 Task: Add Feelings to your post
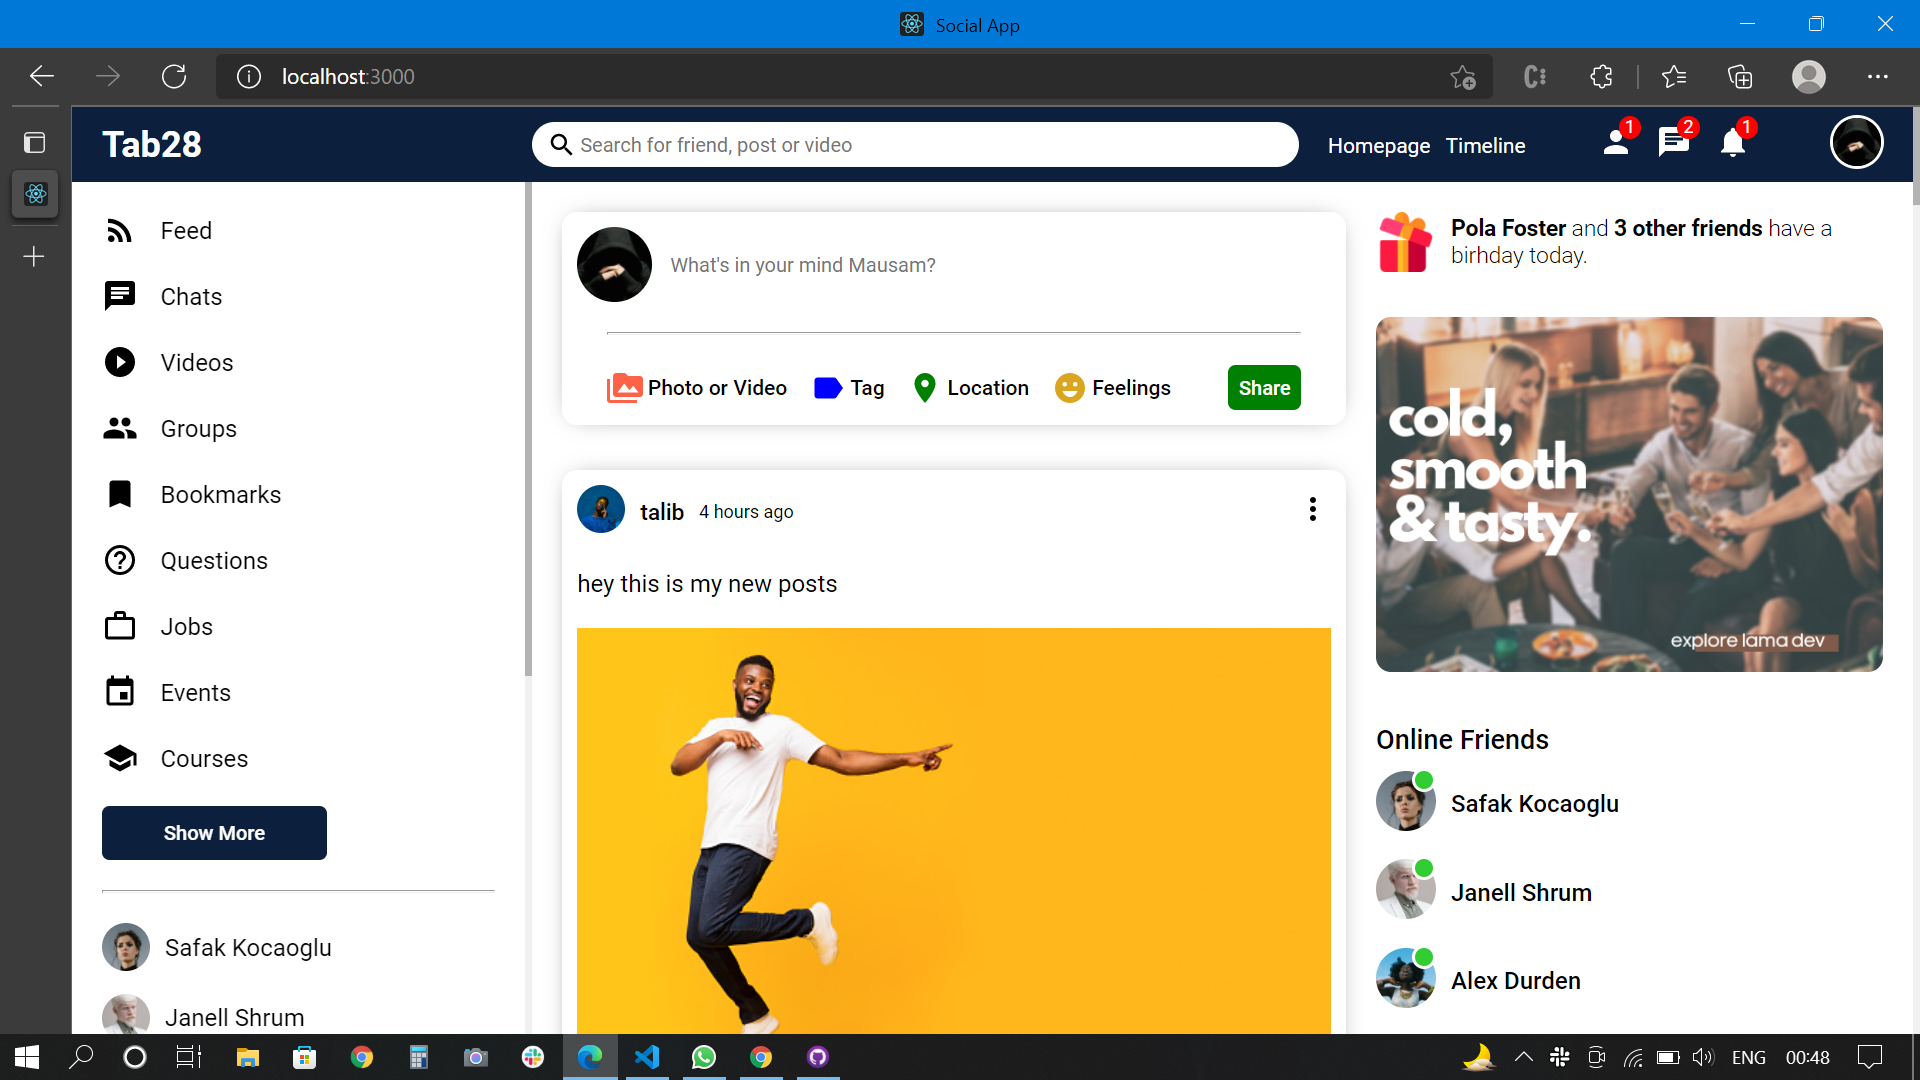(x=1112, y=388)
